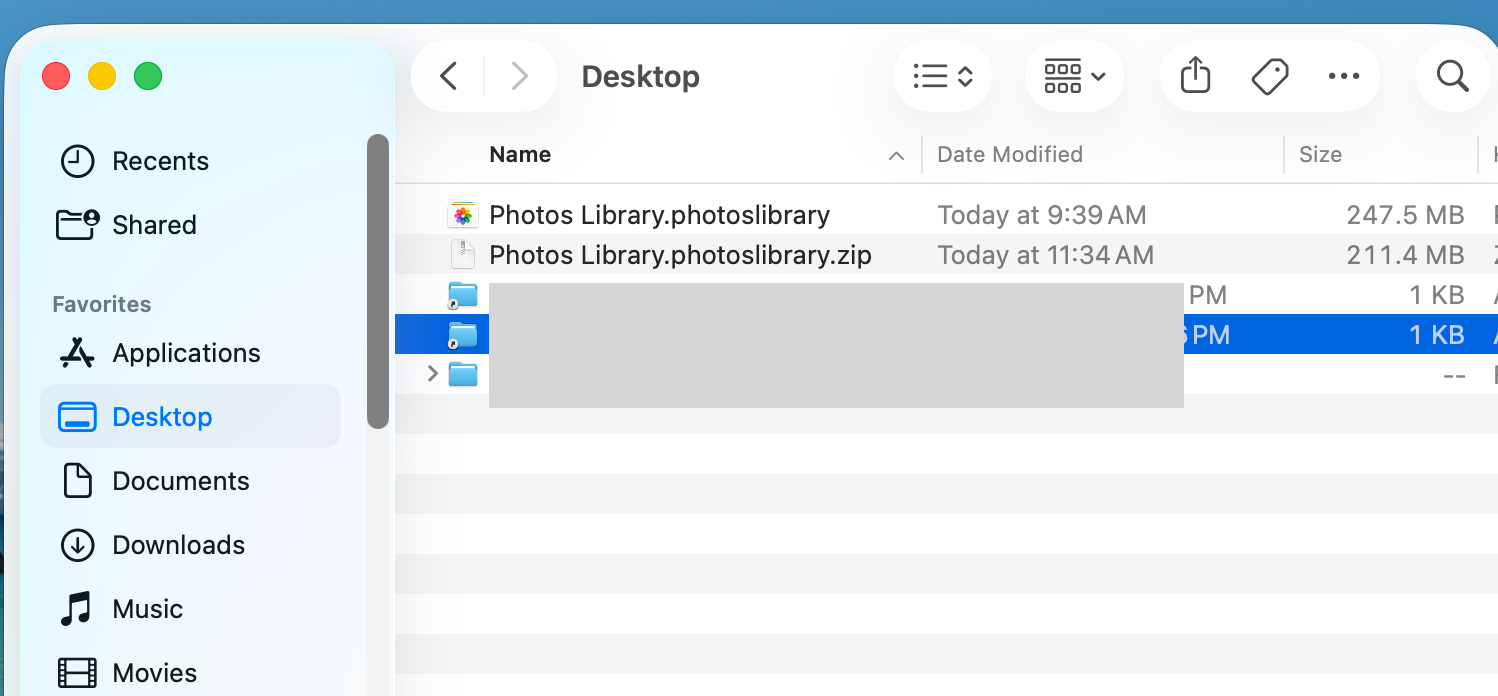Open the More actions ellipsis menu

coord(1344,76)
